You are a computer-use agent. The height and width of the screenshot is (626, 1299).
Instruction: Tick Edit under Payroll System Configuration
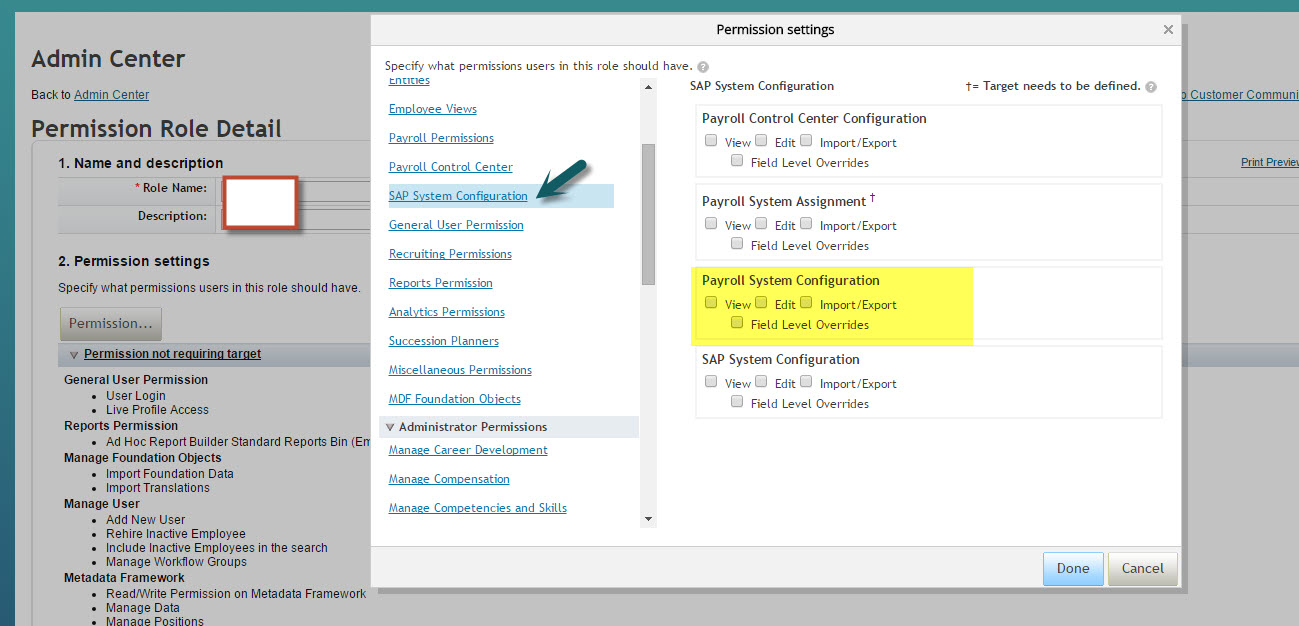[x=761, y=302]
